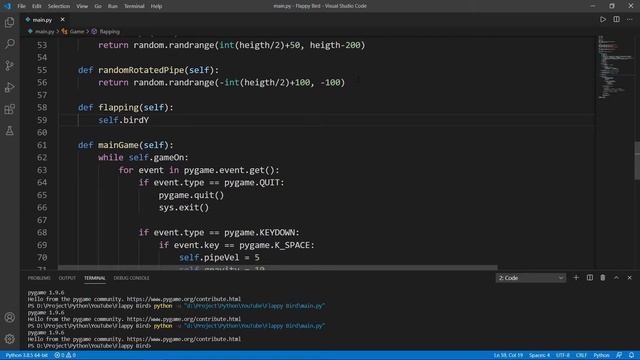Click the feedback icon in status bar
Image resolution: width=640 pixels, height=360 pixels.
[619, 355]
